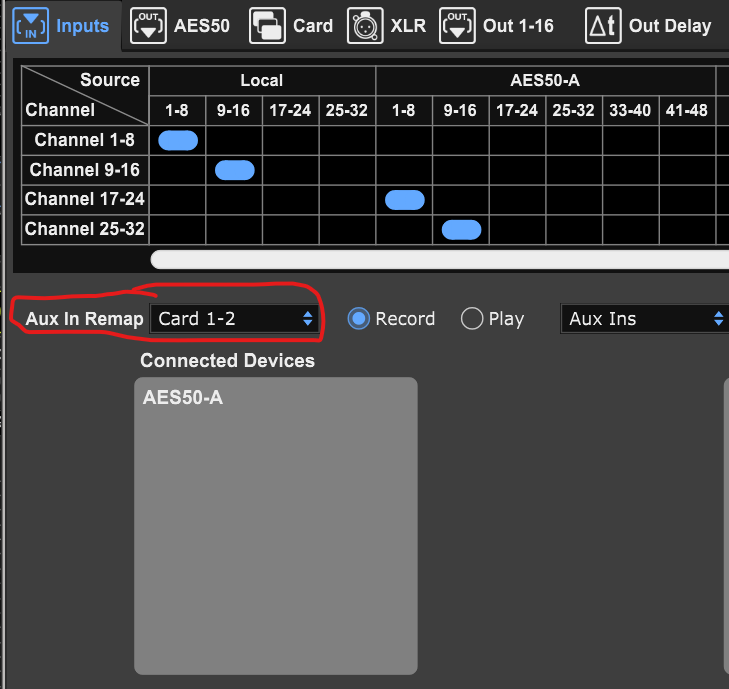This screenshot has height=689, width=729.
Task: Click the 'Channel 9-16' row label
Action: coord(85,170)
